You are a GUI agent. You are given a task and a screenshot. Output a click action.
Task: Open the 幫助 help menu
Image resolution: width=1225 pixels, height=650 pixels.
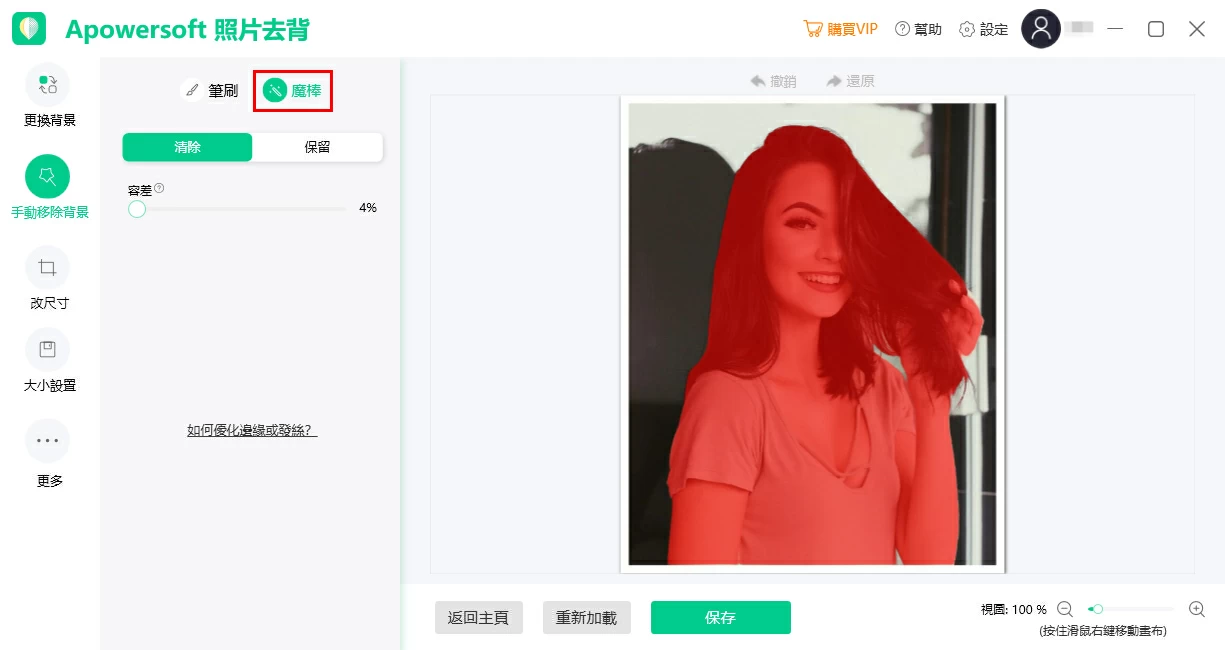pyautogui.click(x=918, y=29)
